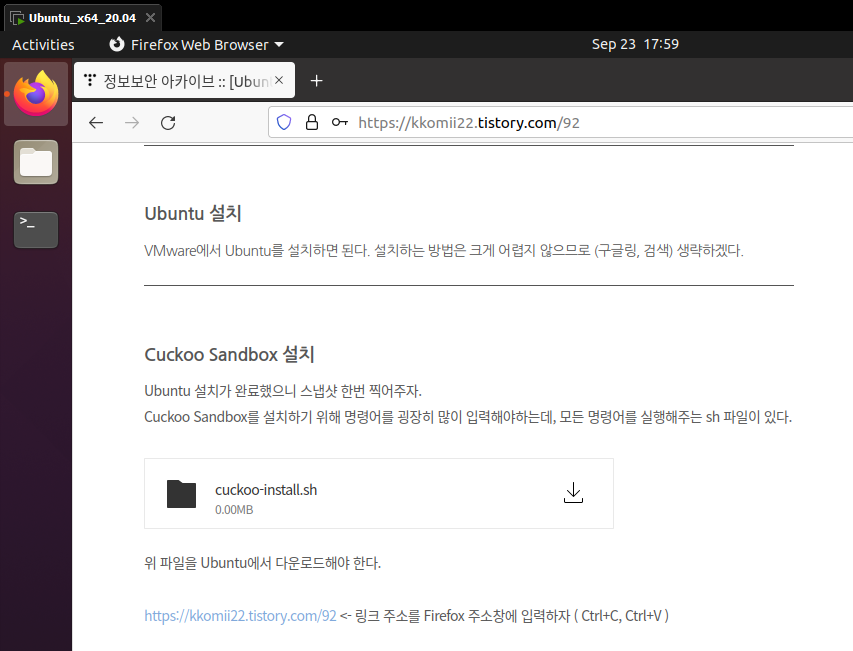Click the cuckoo-install.sh file name
The height and width of the screenshot is (651, 853).
[x=266, y=490]
